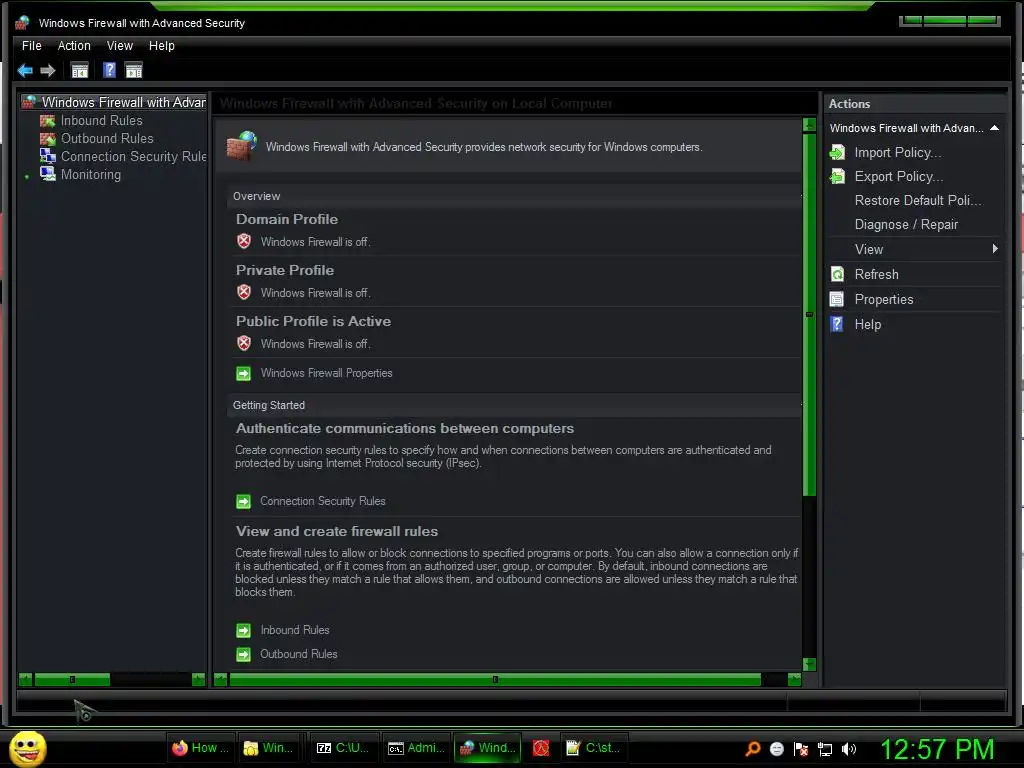This screenshot has width=1024, height=768.
Task: Open the smiley face Start button
Action: (x=27, y=748)
